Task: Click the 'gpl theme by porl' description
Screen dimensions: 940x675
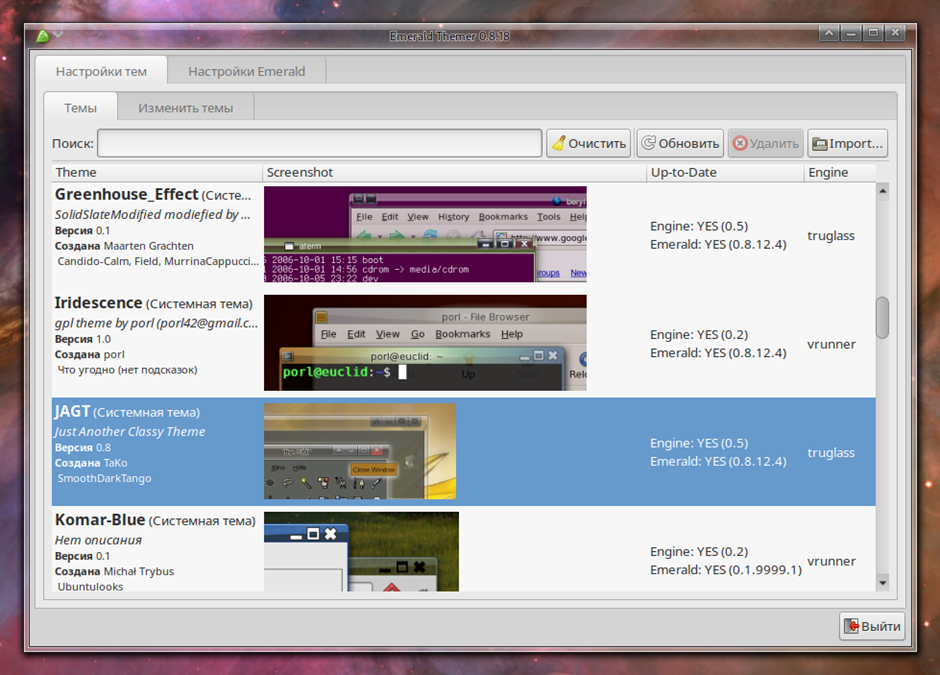Action: click(156, 323)
